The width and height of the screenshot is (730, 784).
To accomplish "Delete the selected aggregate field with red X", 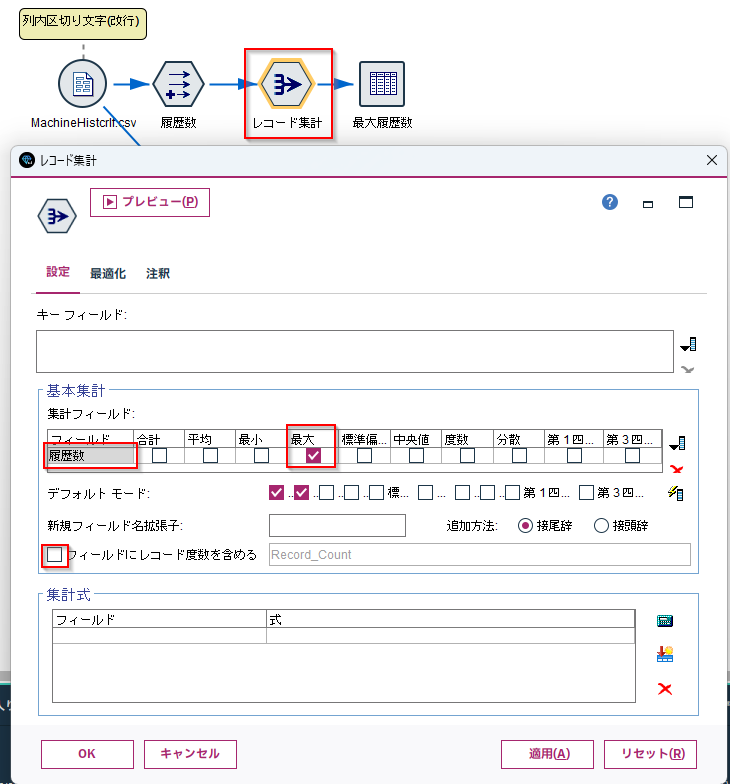I will click(x=677, y=469).
